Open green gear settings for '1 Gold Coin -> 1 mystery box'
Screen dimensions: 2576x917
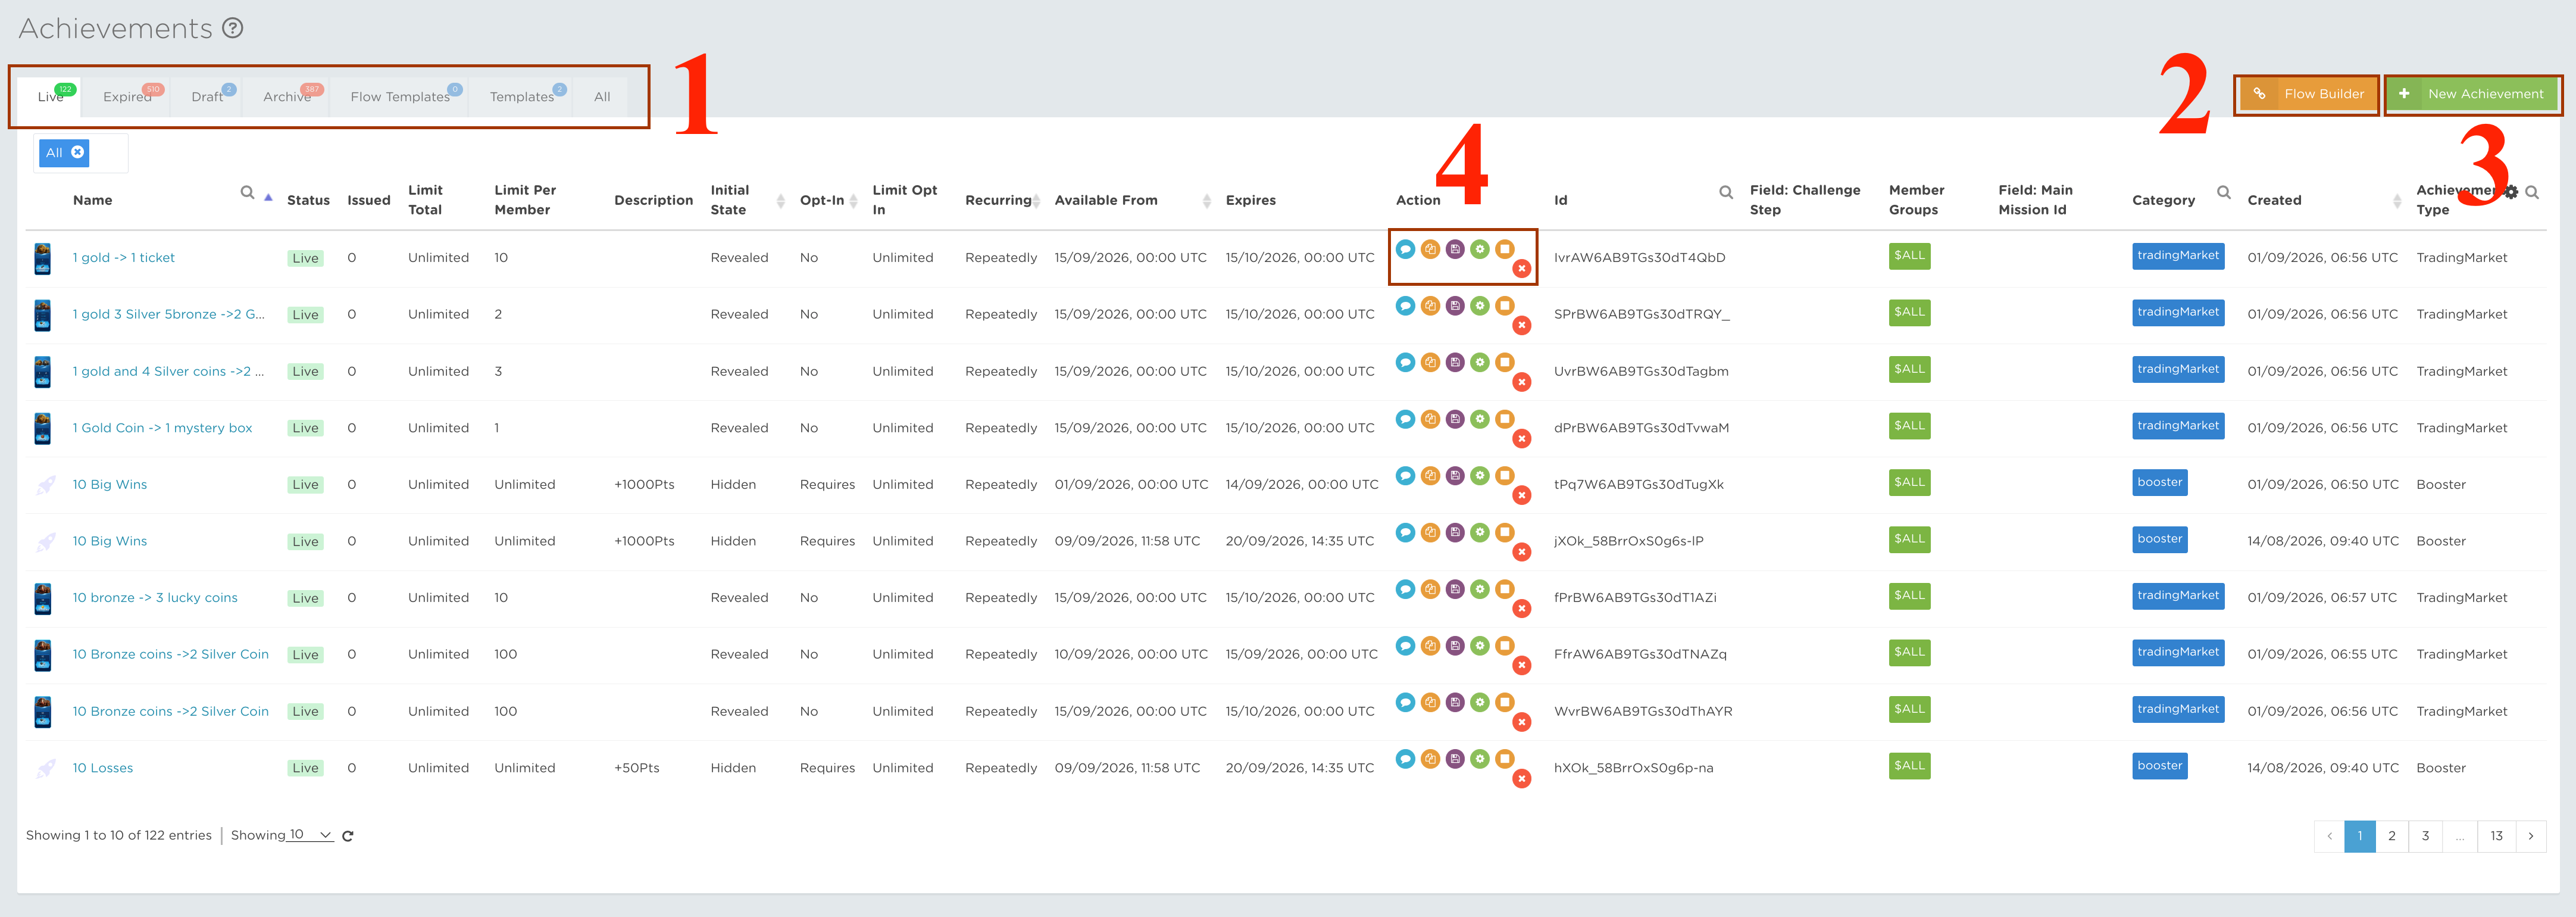pyautogui.click(x=1480, y=419)
